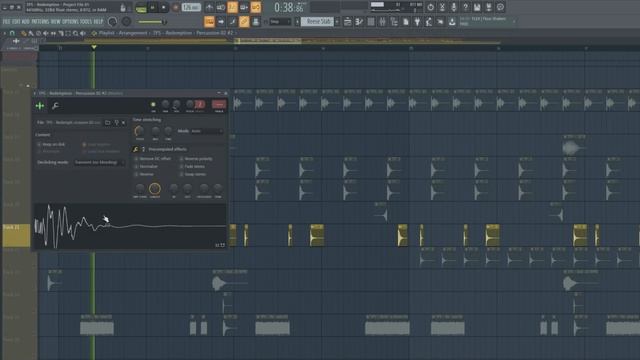Image resolution: width=640 pixels, height=360 pixels.
Task: Open the plugin picker plug icon
Action: [417, 22]
